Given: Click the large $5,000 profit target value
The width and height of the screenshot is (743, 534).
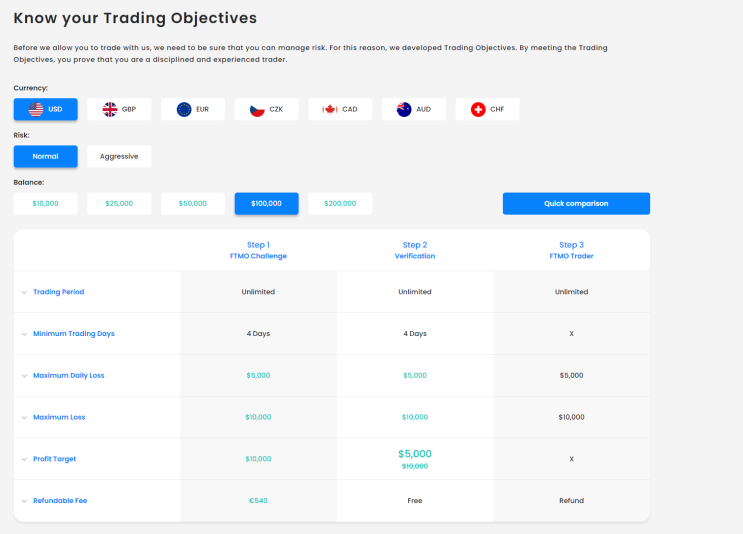Looking at the screenshot, I should (415, 454).
